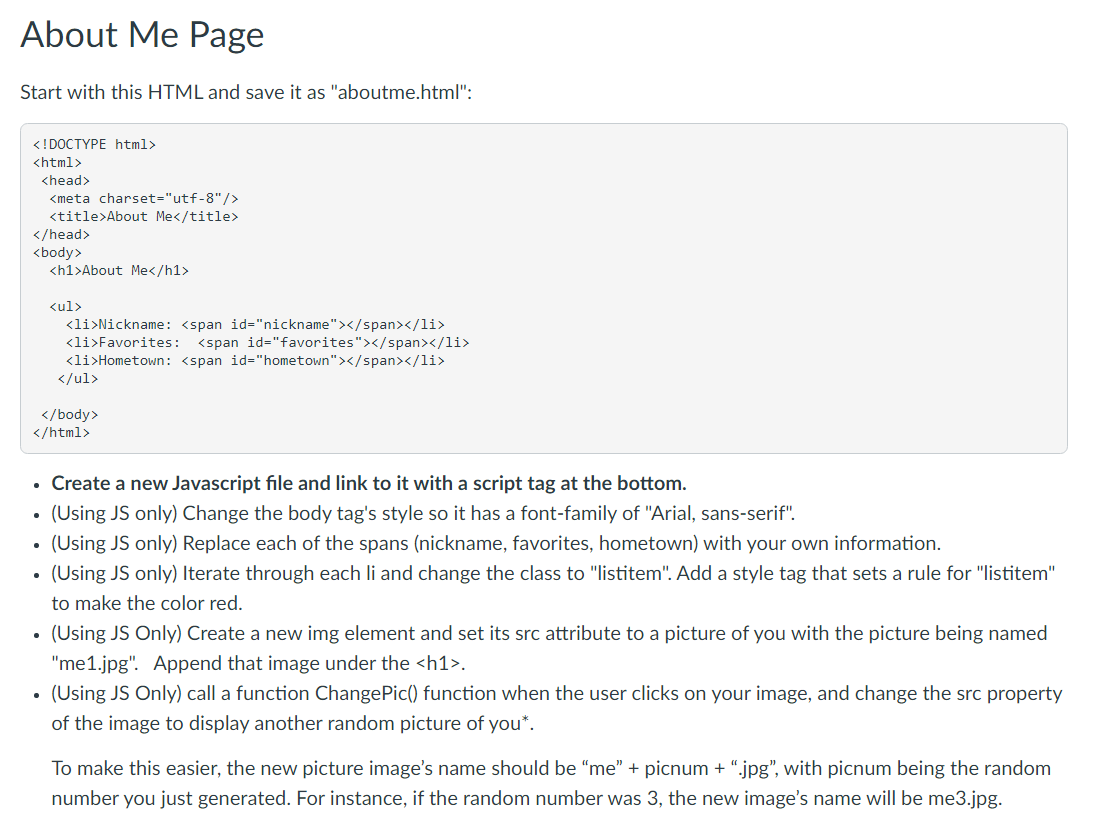Click the DOCTYPE html line in code block
The width and height of the screenshot is (1098, 826).
click(x=95, y=143)
